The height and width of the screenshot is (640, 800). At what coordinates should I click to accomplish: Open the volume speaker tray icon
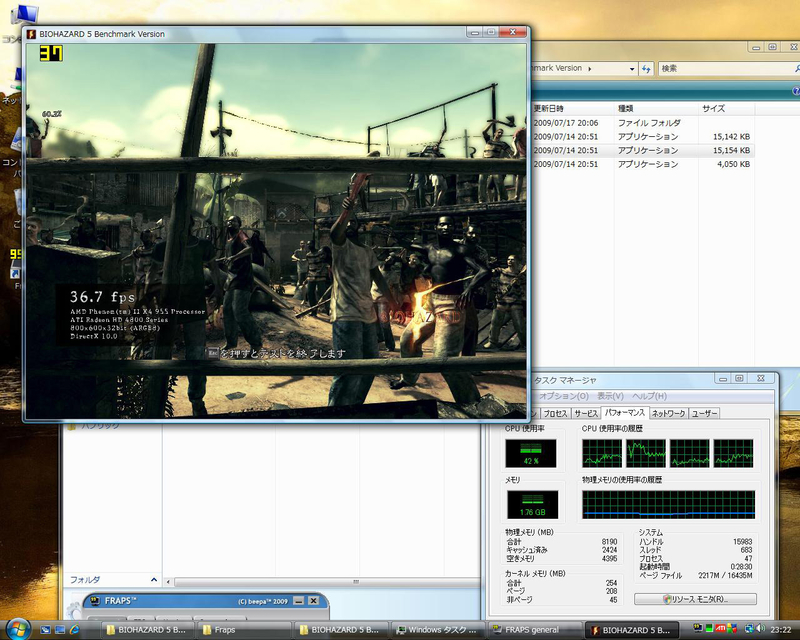(760, 629)
